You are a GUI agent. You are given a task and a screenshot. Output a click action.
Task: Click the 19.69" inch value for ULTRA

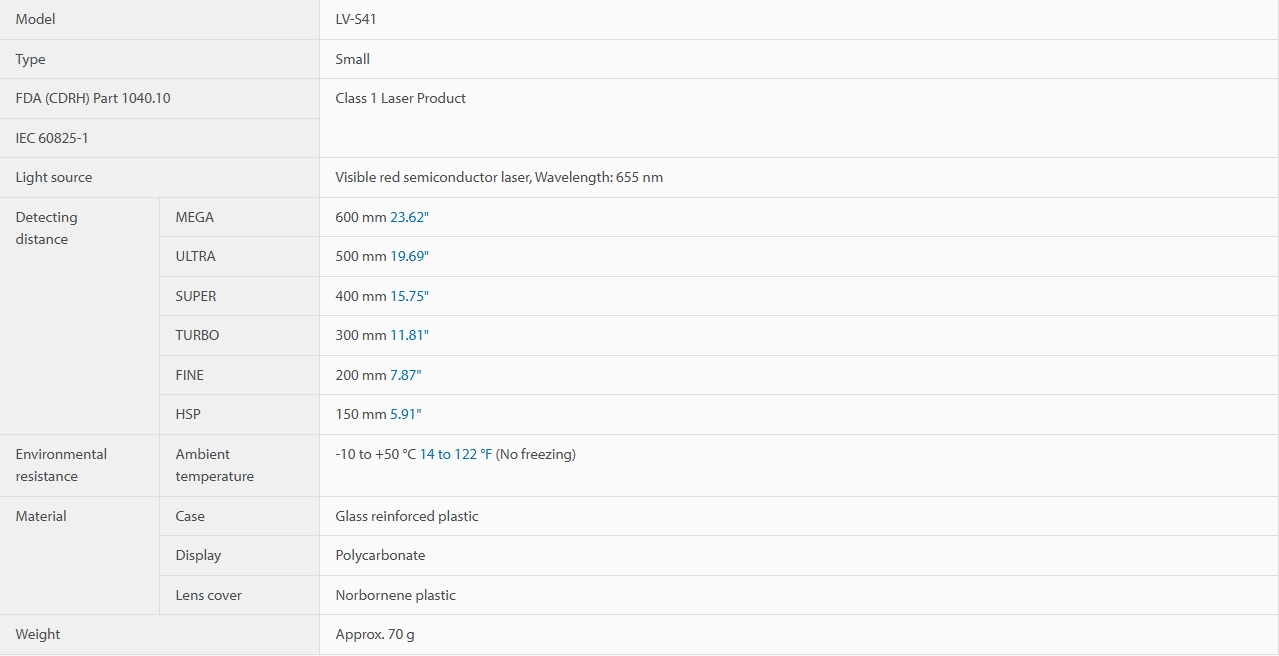tap(409, 256)
